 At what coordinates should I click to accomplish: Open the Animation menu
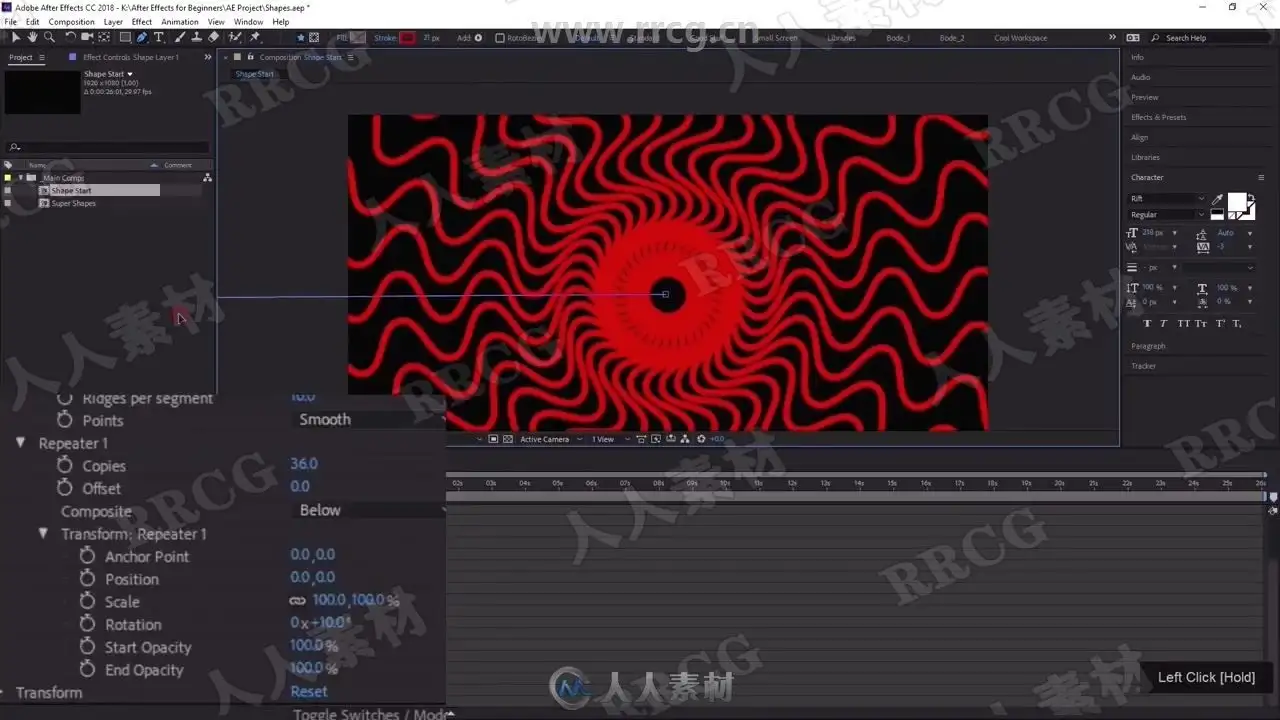(180, 22)
